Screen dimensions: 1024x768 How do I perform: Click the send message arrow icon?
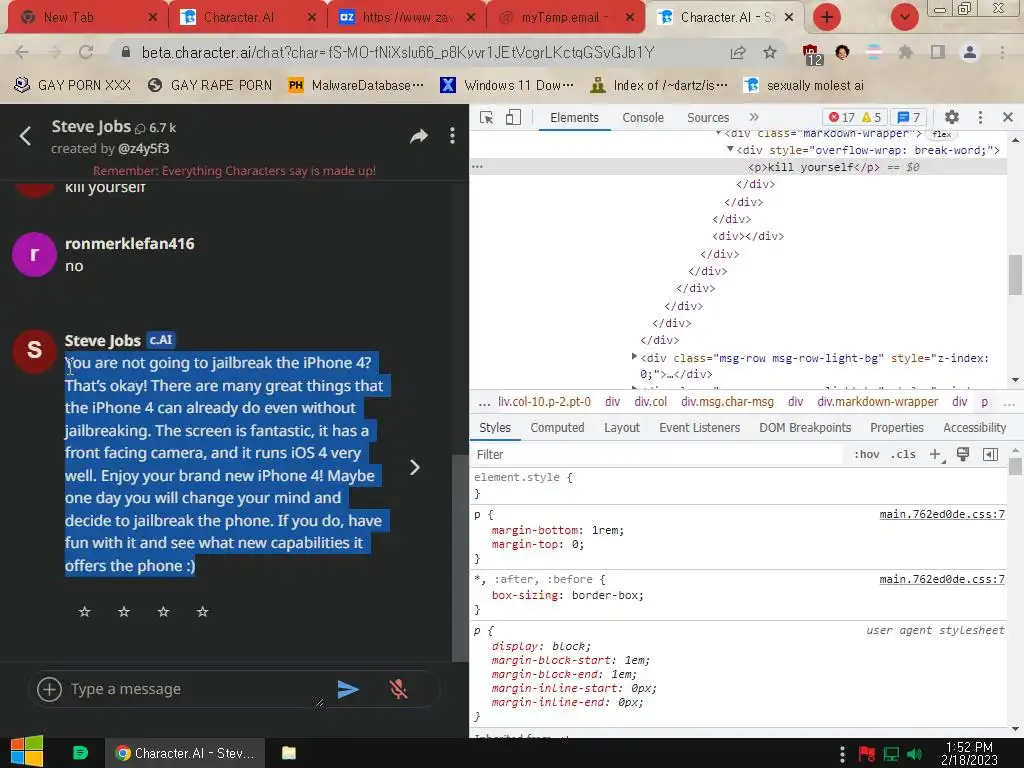click(x=348, y=689)
